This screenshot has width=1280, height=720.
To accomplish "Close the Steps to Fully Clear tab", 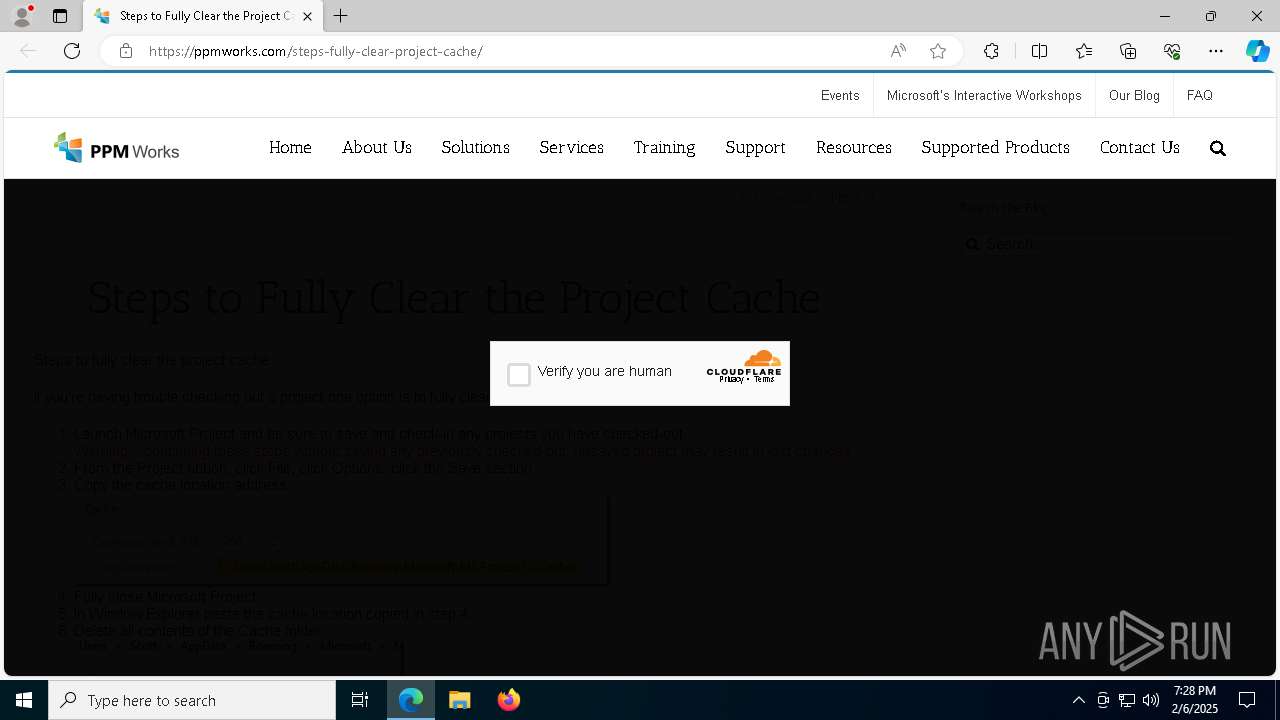I will pyautogui.click(x=307, y=16).
